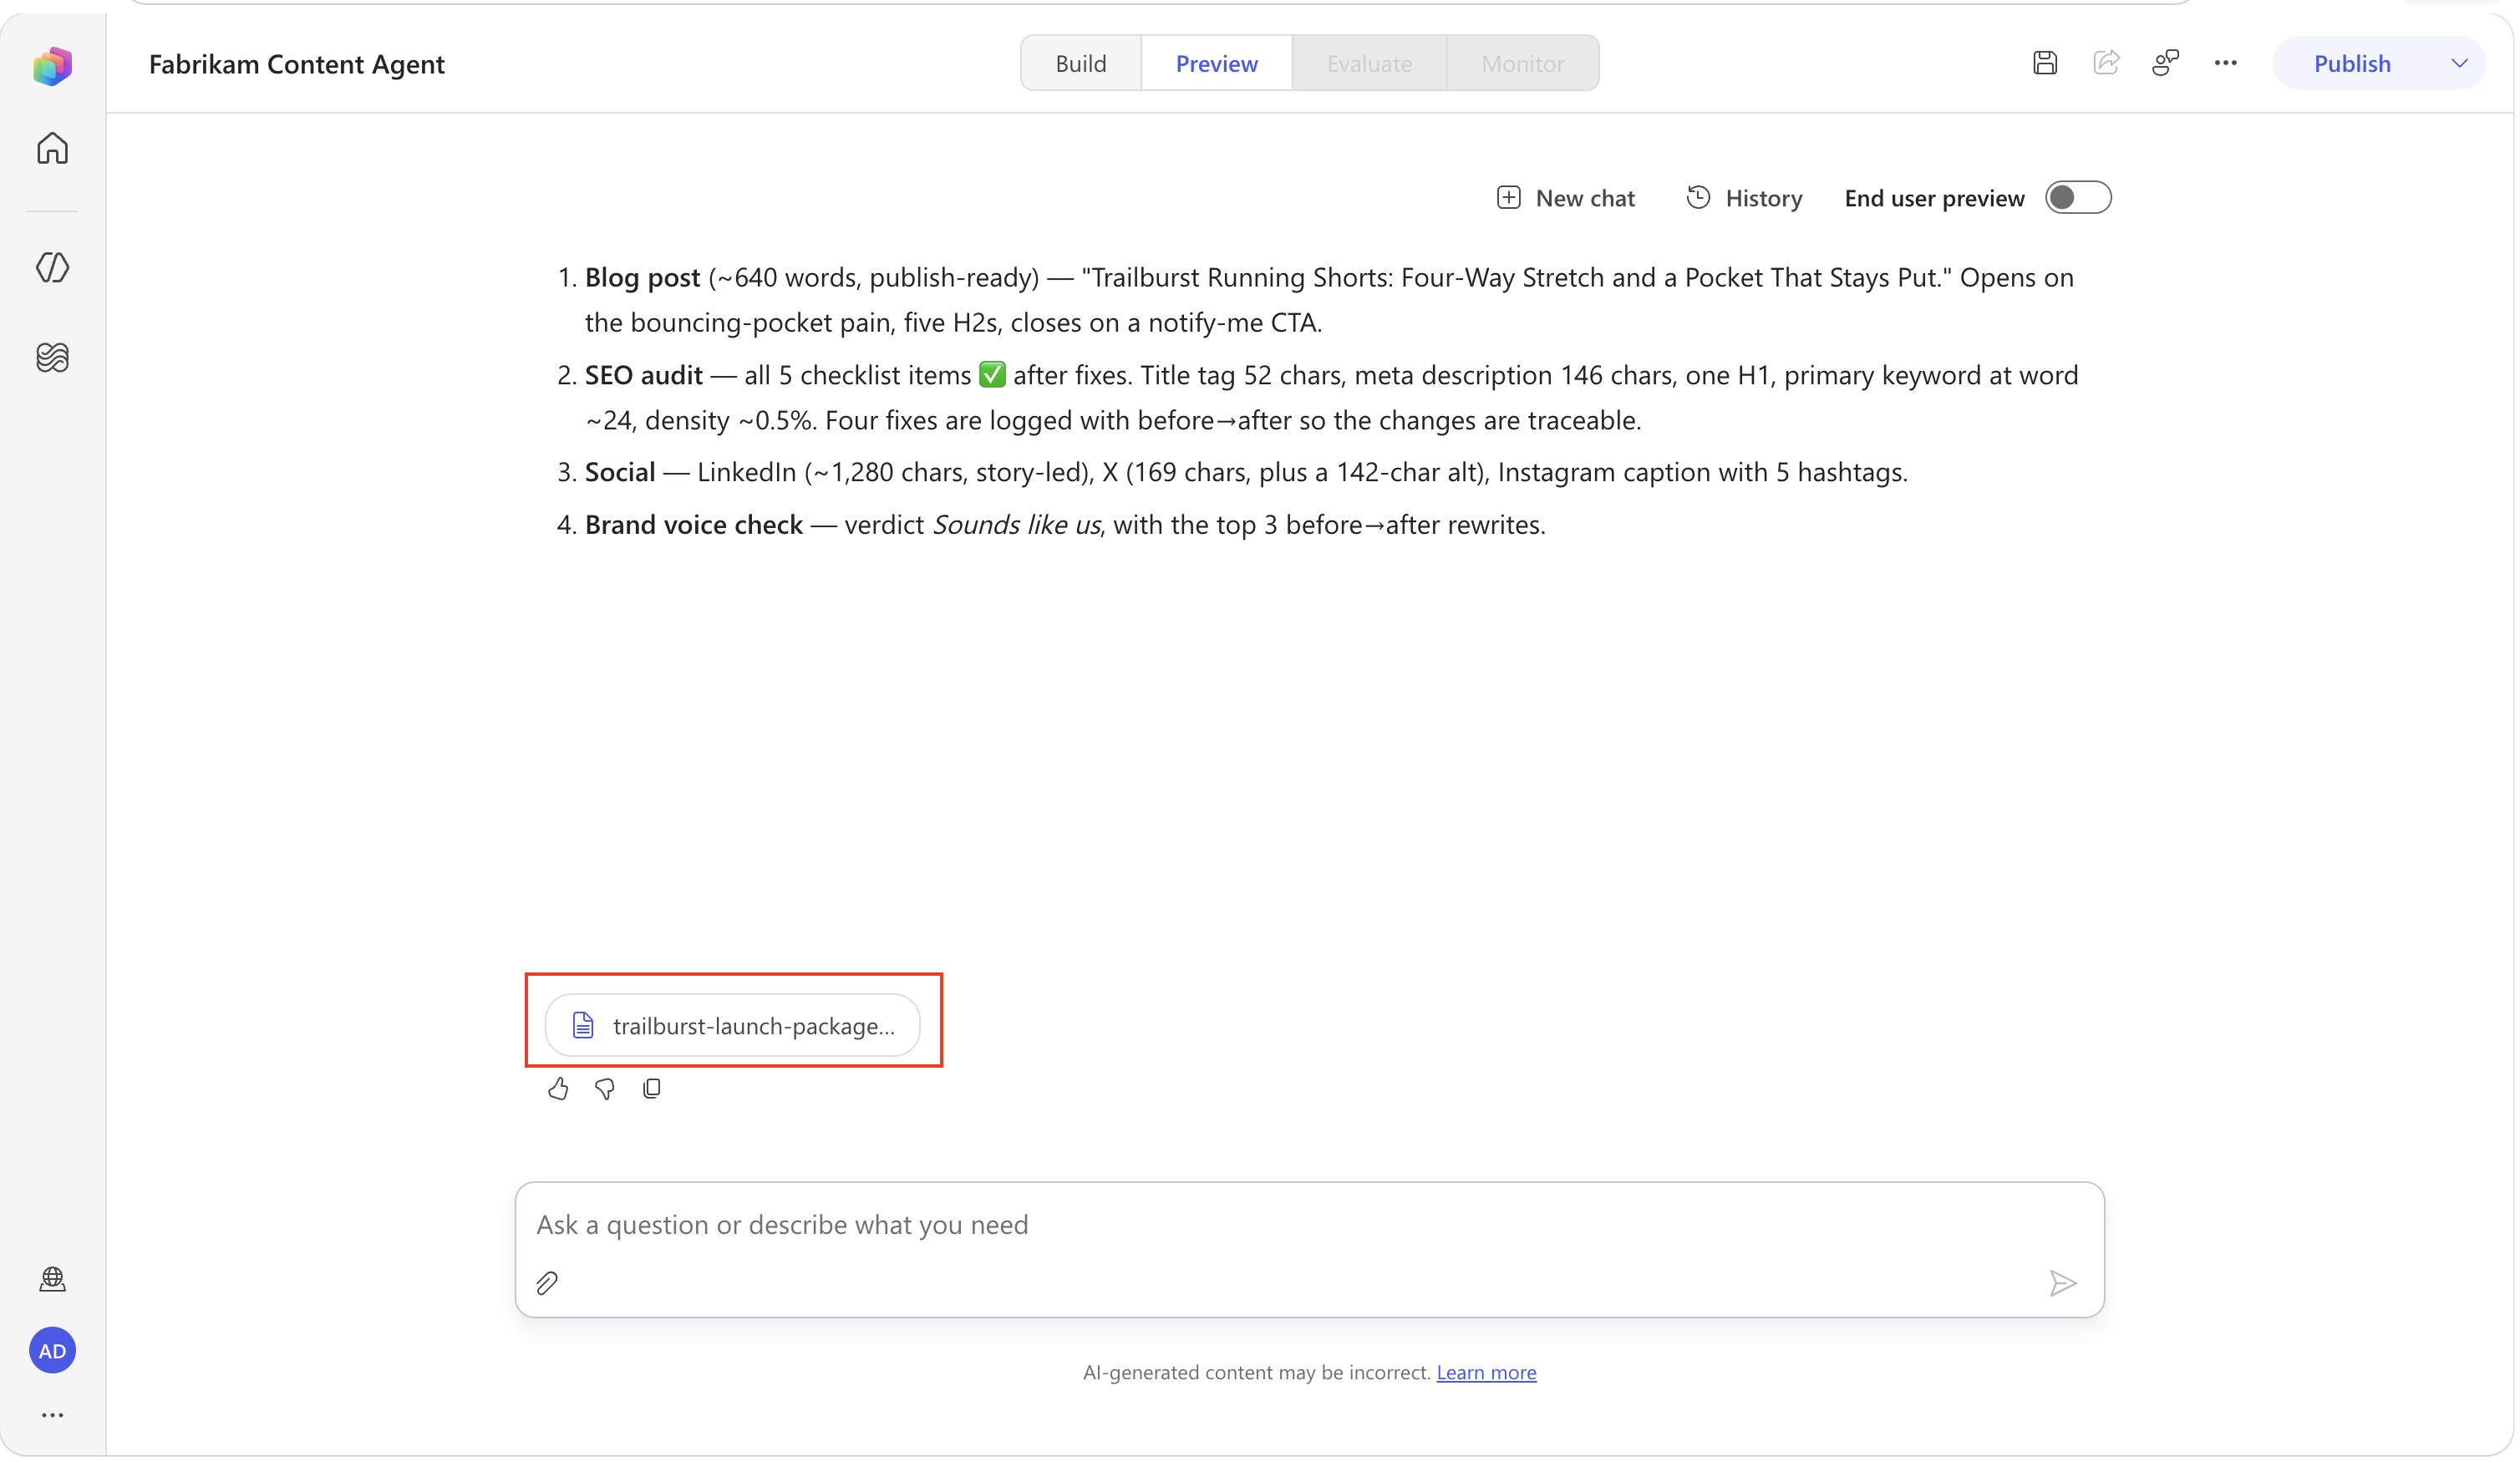Switch to the Build tab
The height and width of the screenshot is (1462, 2520).
pos(1081,63)
